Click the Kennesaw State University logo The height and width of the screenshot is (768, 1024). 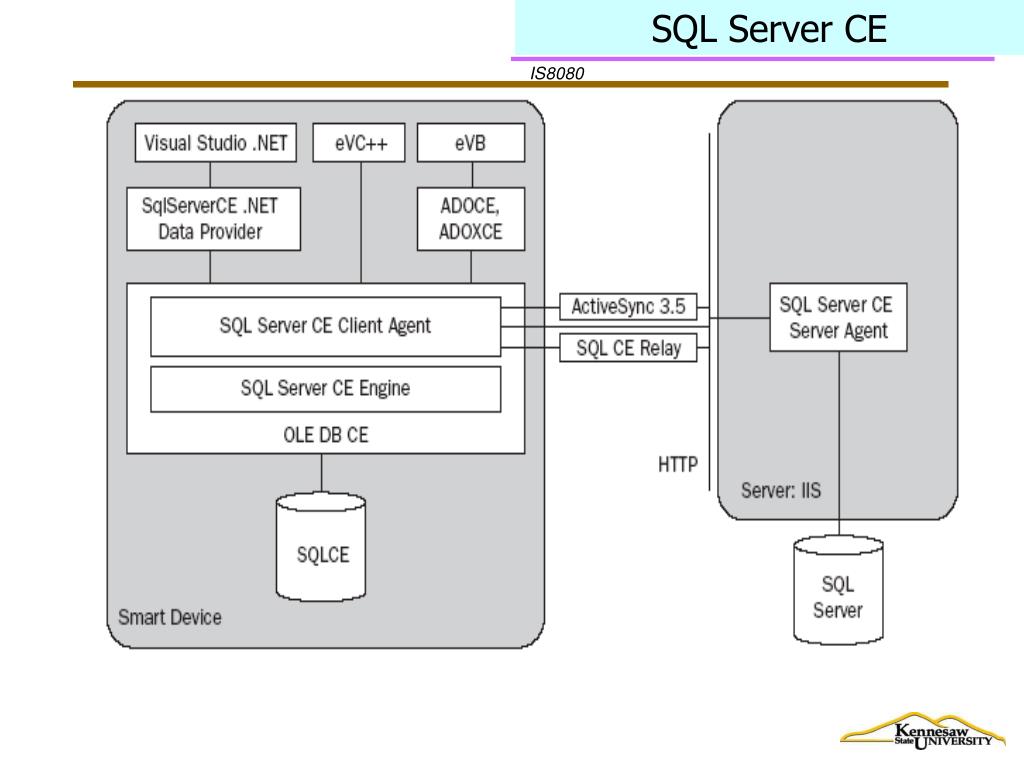(x=923, y=731)
